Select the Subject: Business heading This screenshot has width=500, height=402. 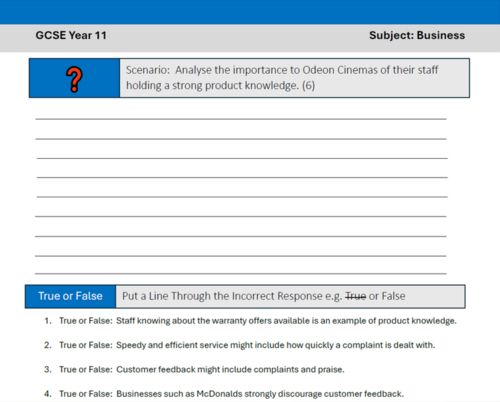pyautogui.click(x=417, y=35)
